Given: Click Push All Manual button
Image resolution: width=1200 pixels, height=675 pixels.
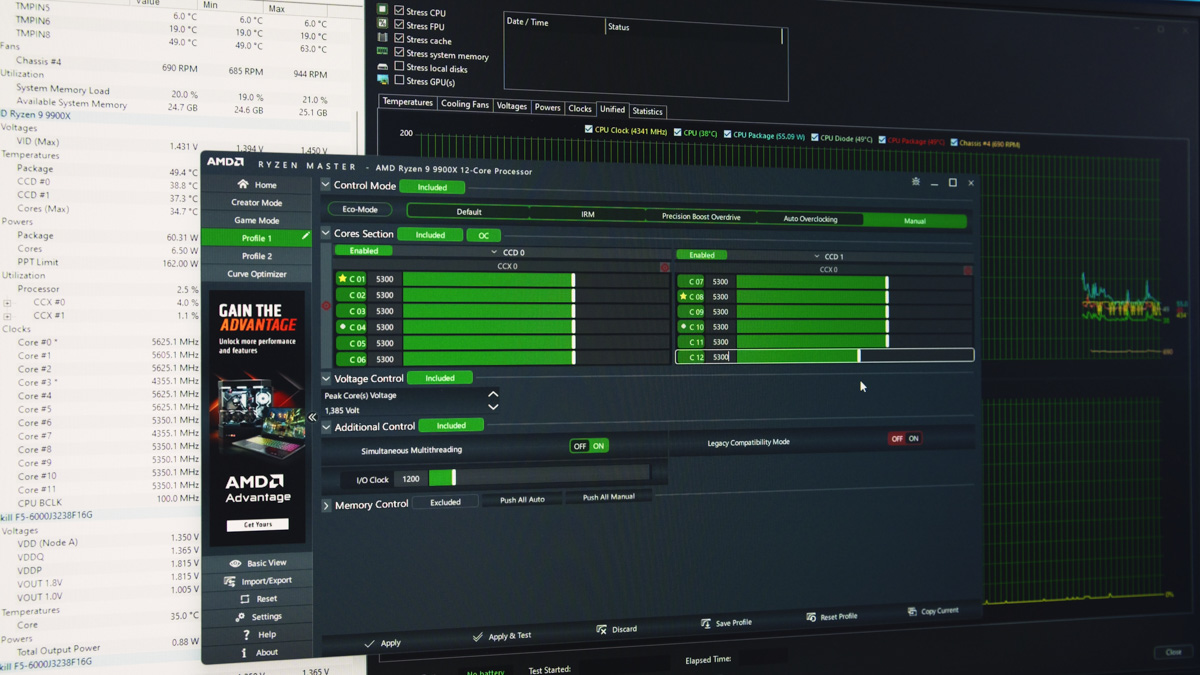Looking at the screenshot, I should [x=608, y=497].
